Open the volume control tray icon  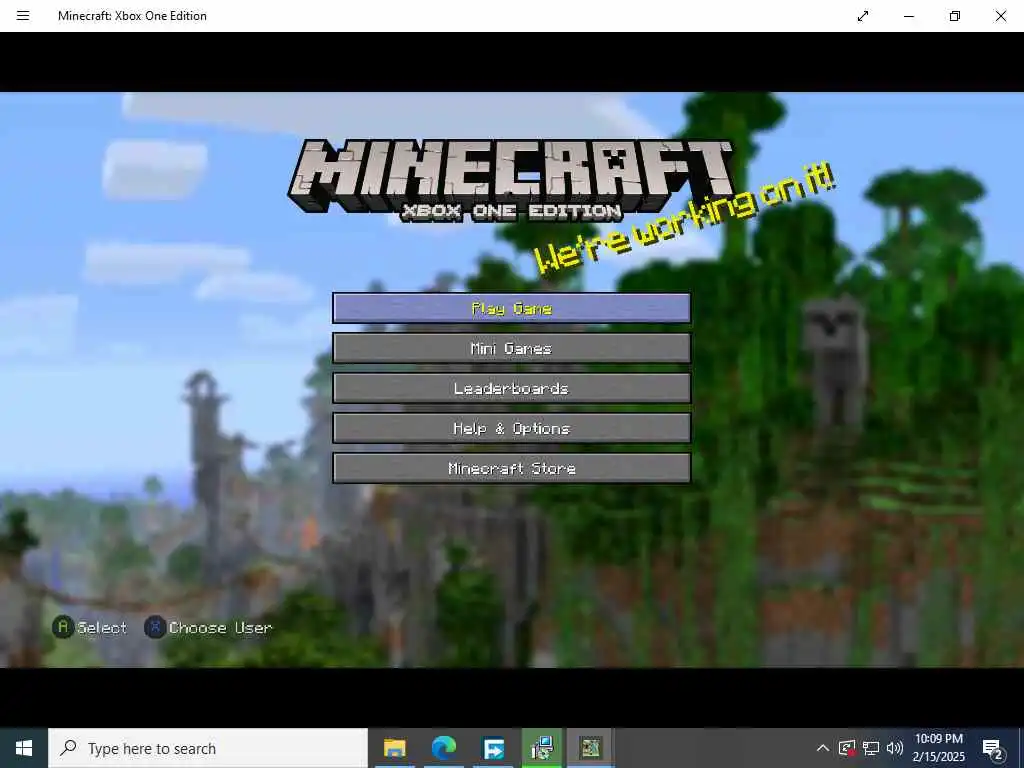[x=895, y=748]
